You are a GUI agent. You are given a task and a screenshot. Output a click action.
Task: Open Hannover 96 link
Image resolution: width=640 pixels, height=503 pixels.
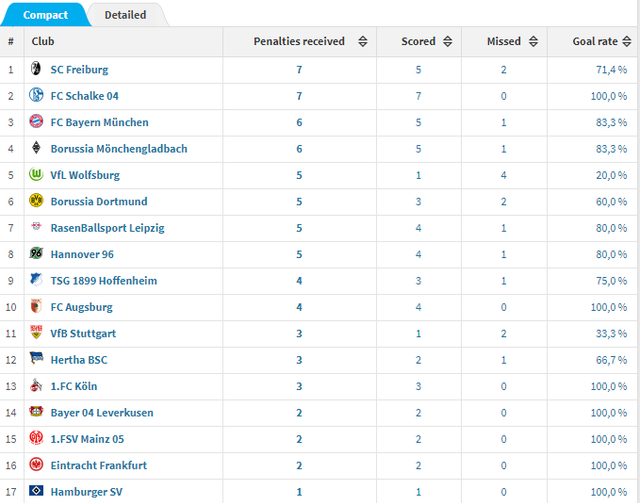click(x=82, y=254)
